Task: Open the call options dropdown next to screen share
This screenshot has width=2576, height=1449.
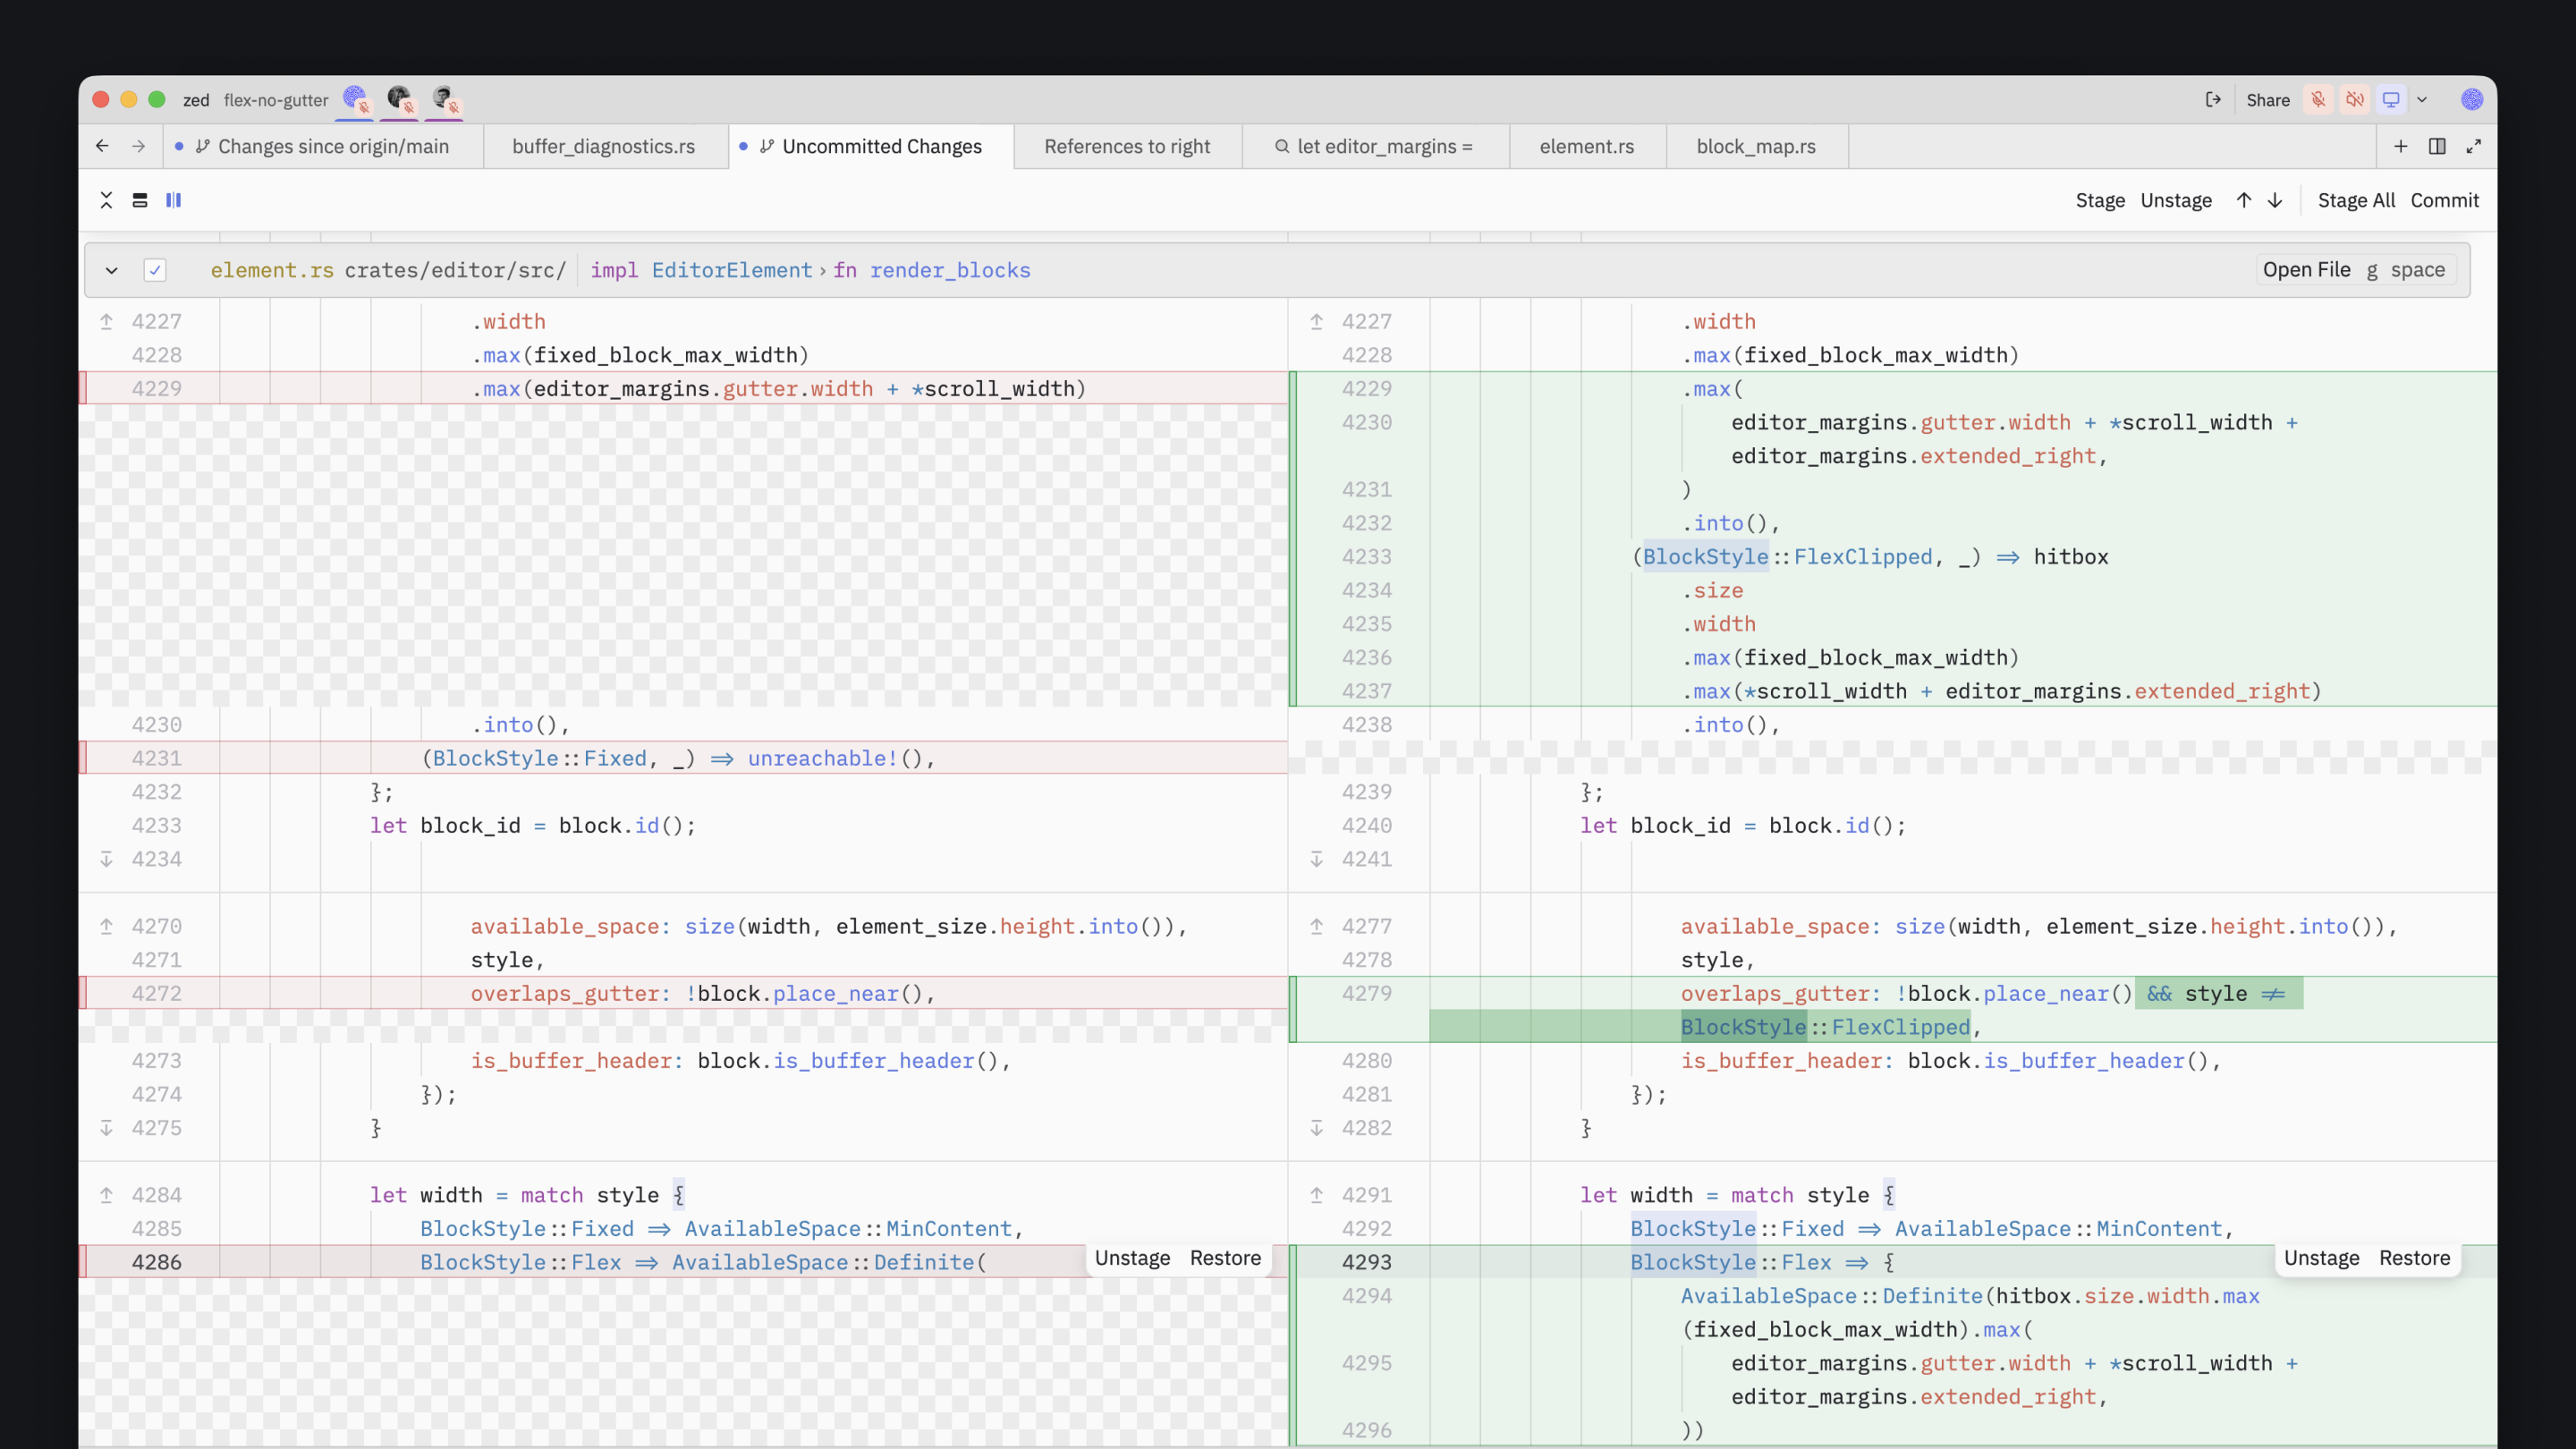Action: 2423,100
